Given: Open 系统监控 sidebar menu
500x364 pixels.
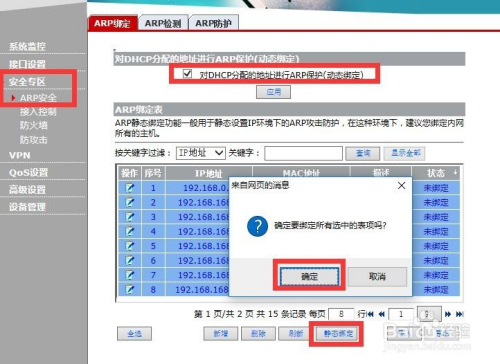Looking at the screenshot, I should point(27,46).
